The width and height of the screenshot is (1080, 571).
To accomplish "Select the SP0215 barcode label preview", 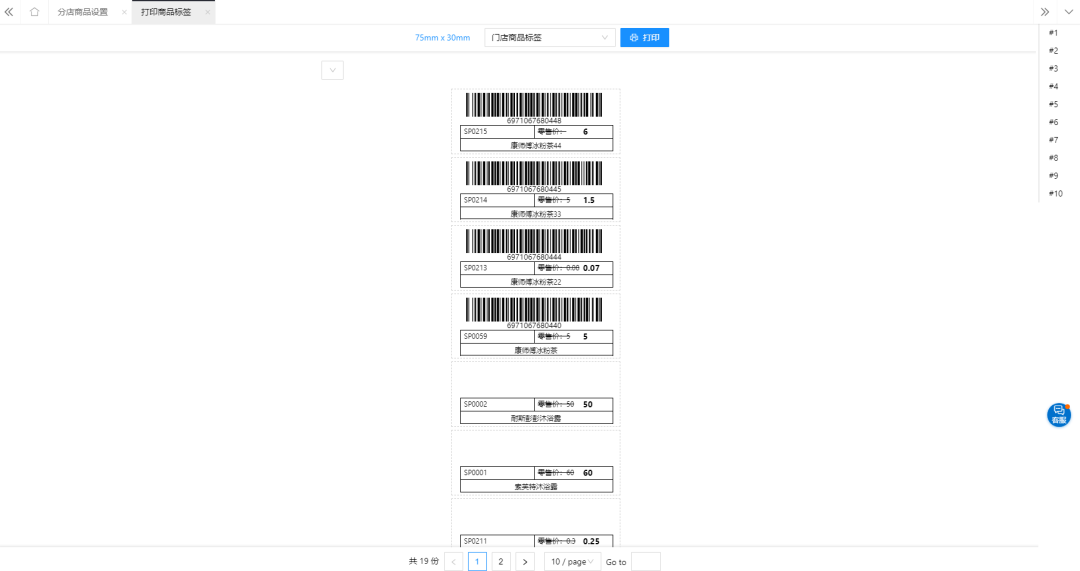I will (535, 121).
